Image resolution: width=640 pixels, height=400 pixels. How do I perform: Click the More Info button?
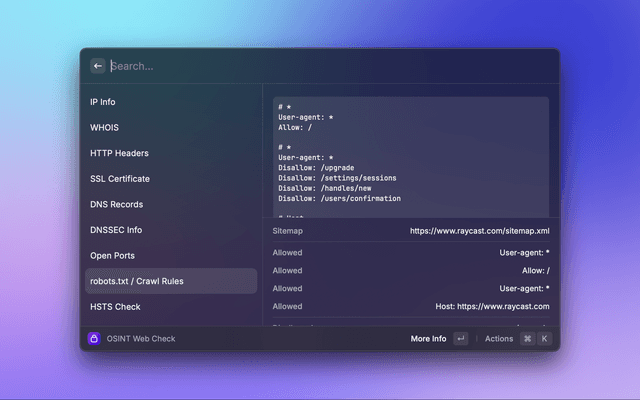coord(428,339)
